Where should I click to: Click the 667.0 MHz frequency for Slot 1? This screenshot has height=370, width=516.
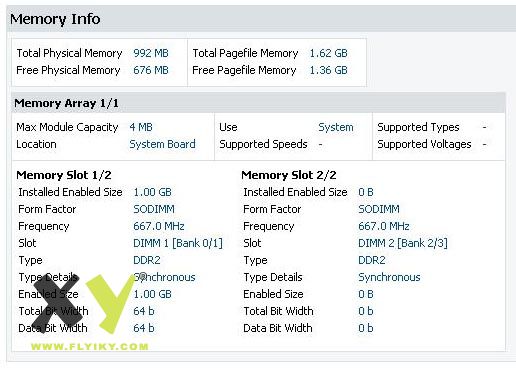(x=159, y=226)
